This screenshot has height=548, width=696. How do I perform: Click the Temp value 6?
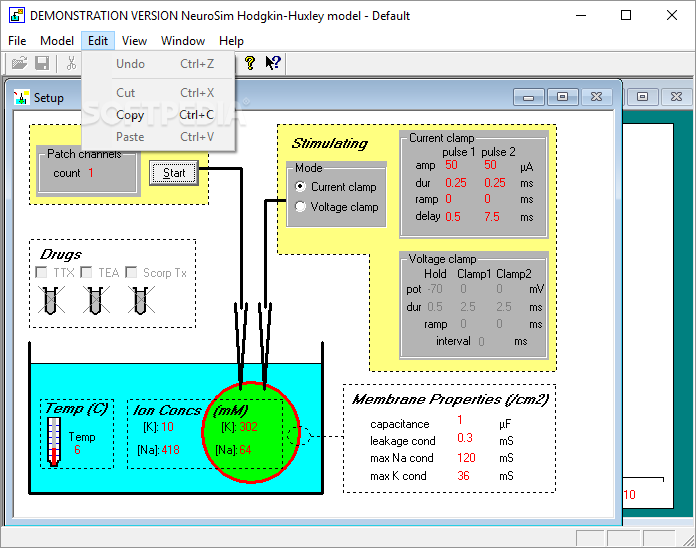pos(77,450)
